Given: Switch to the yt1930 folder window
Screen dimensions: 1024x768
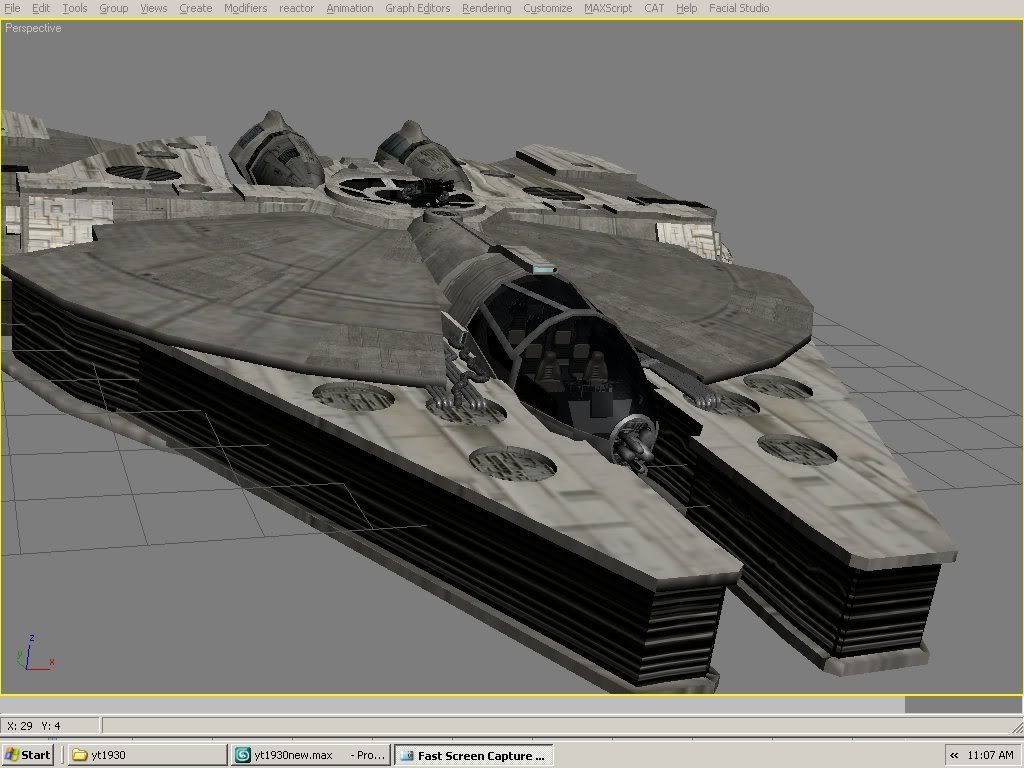Looking at the screenshot, I should coord(147,755).
